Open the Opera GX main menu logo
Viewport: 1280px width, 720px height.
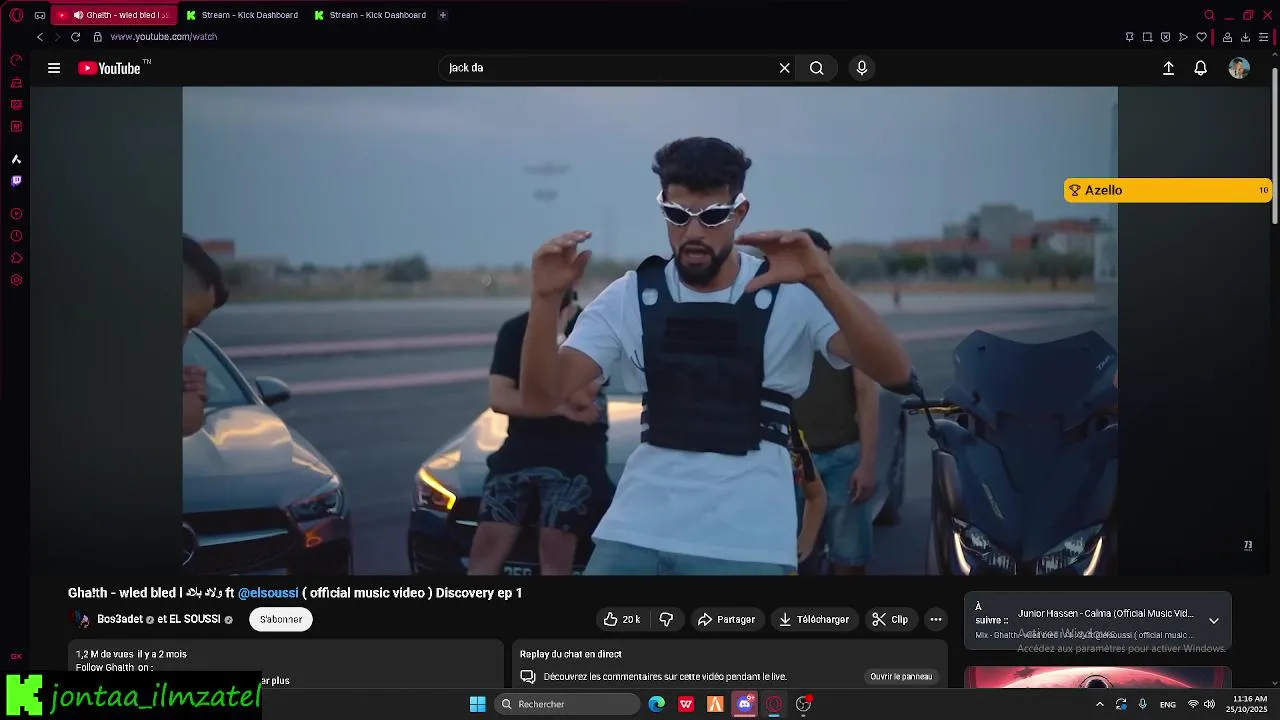[16, 15]
